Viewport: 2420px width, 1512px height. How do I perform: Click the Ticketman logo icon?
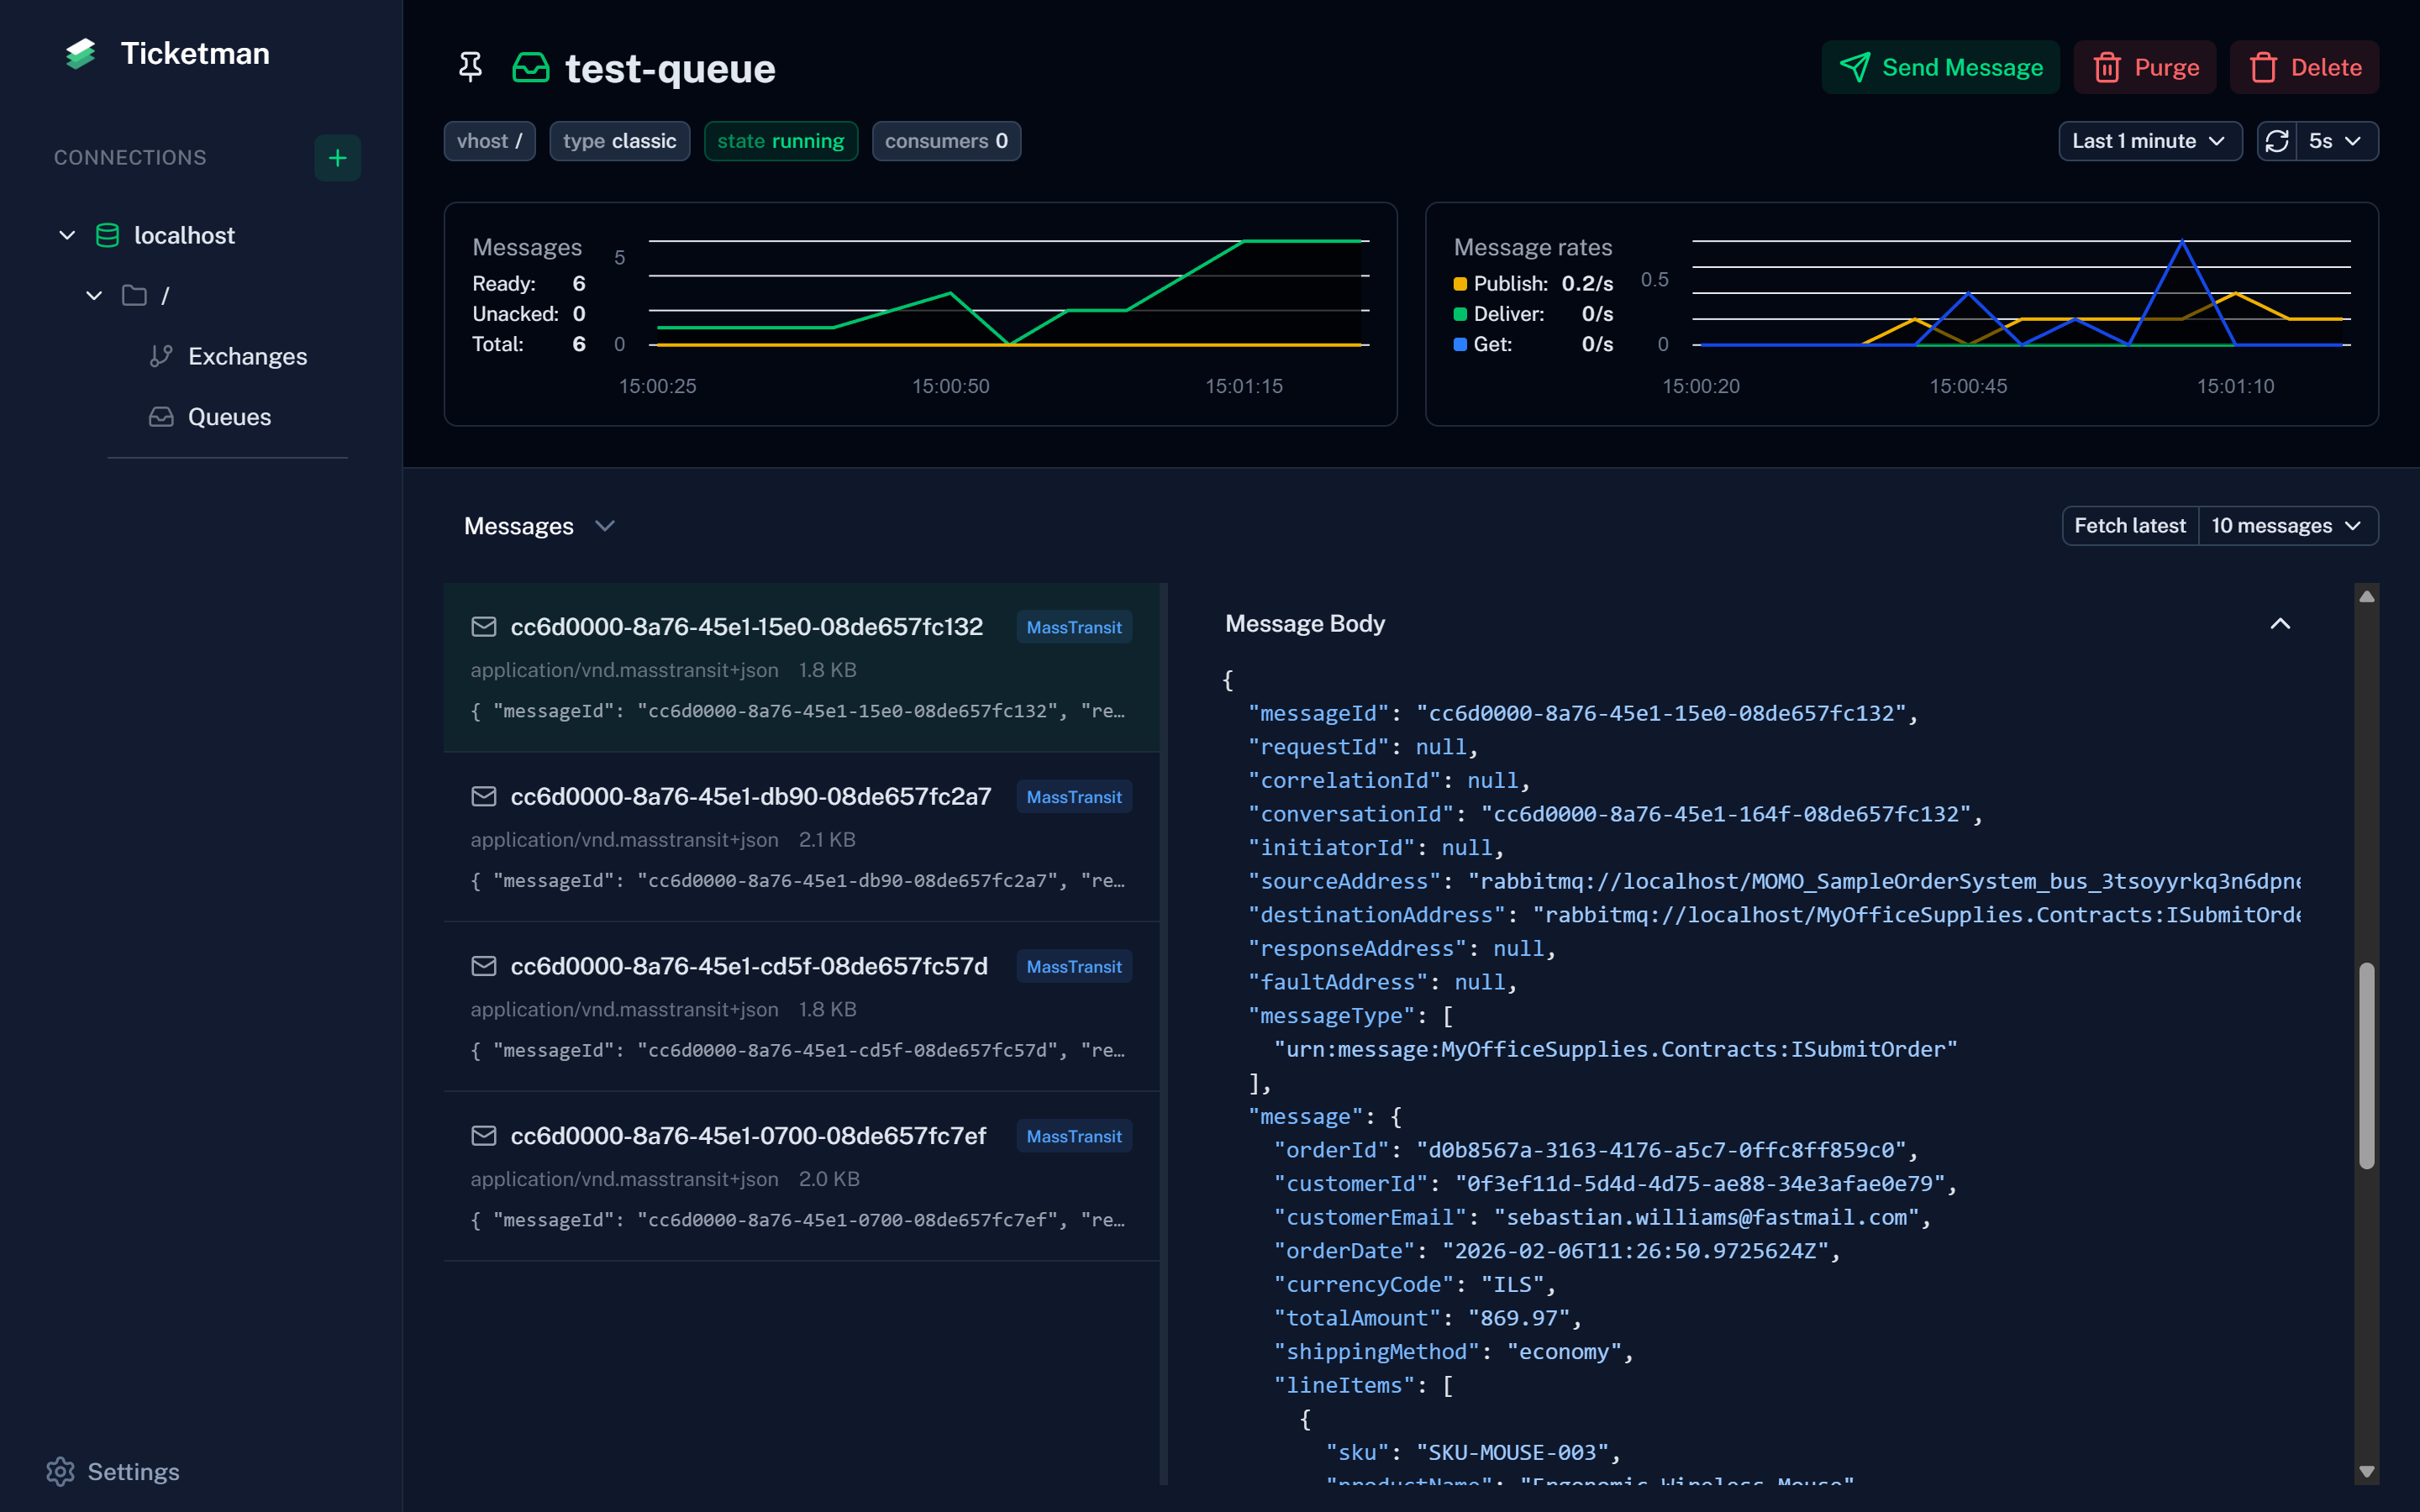[81, 54]
